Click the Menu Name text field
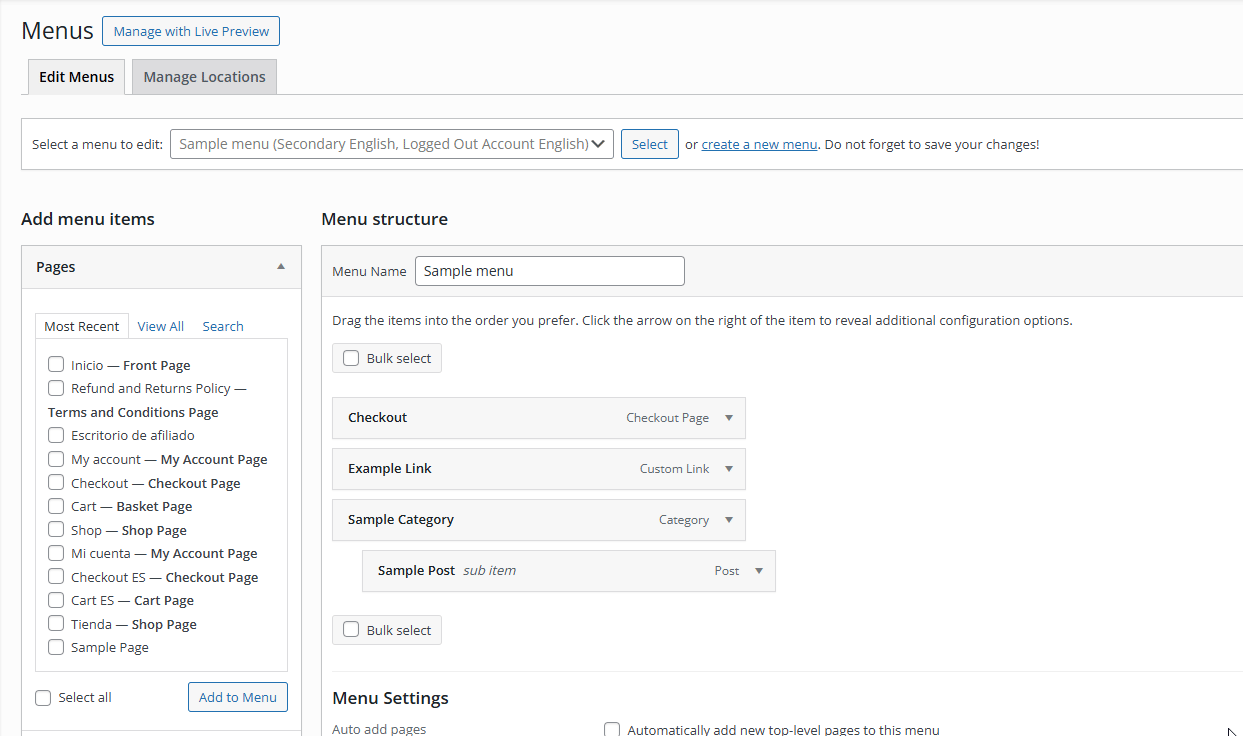This screenshot has height=736, width=1243. 549,271
